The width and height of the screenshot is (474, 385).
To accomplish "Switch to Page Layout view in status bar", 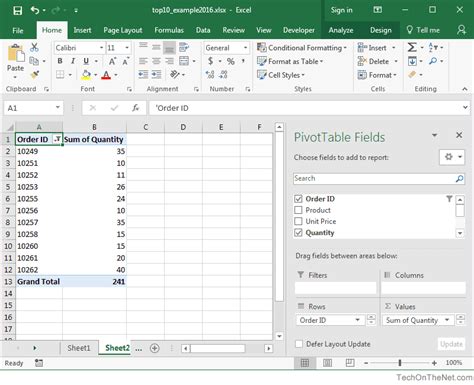I will [327, 363].
